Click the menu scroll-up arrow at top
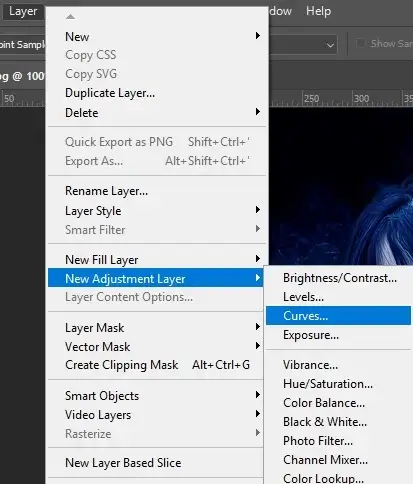 click(x=70, y=17)
